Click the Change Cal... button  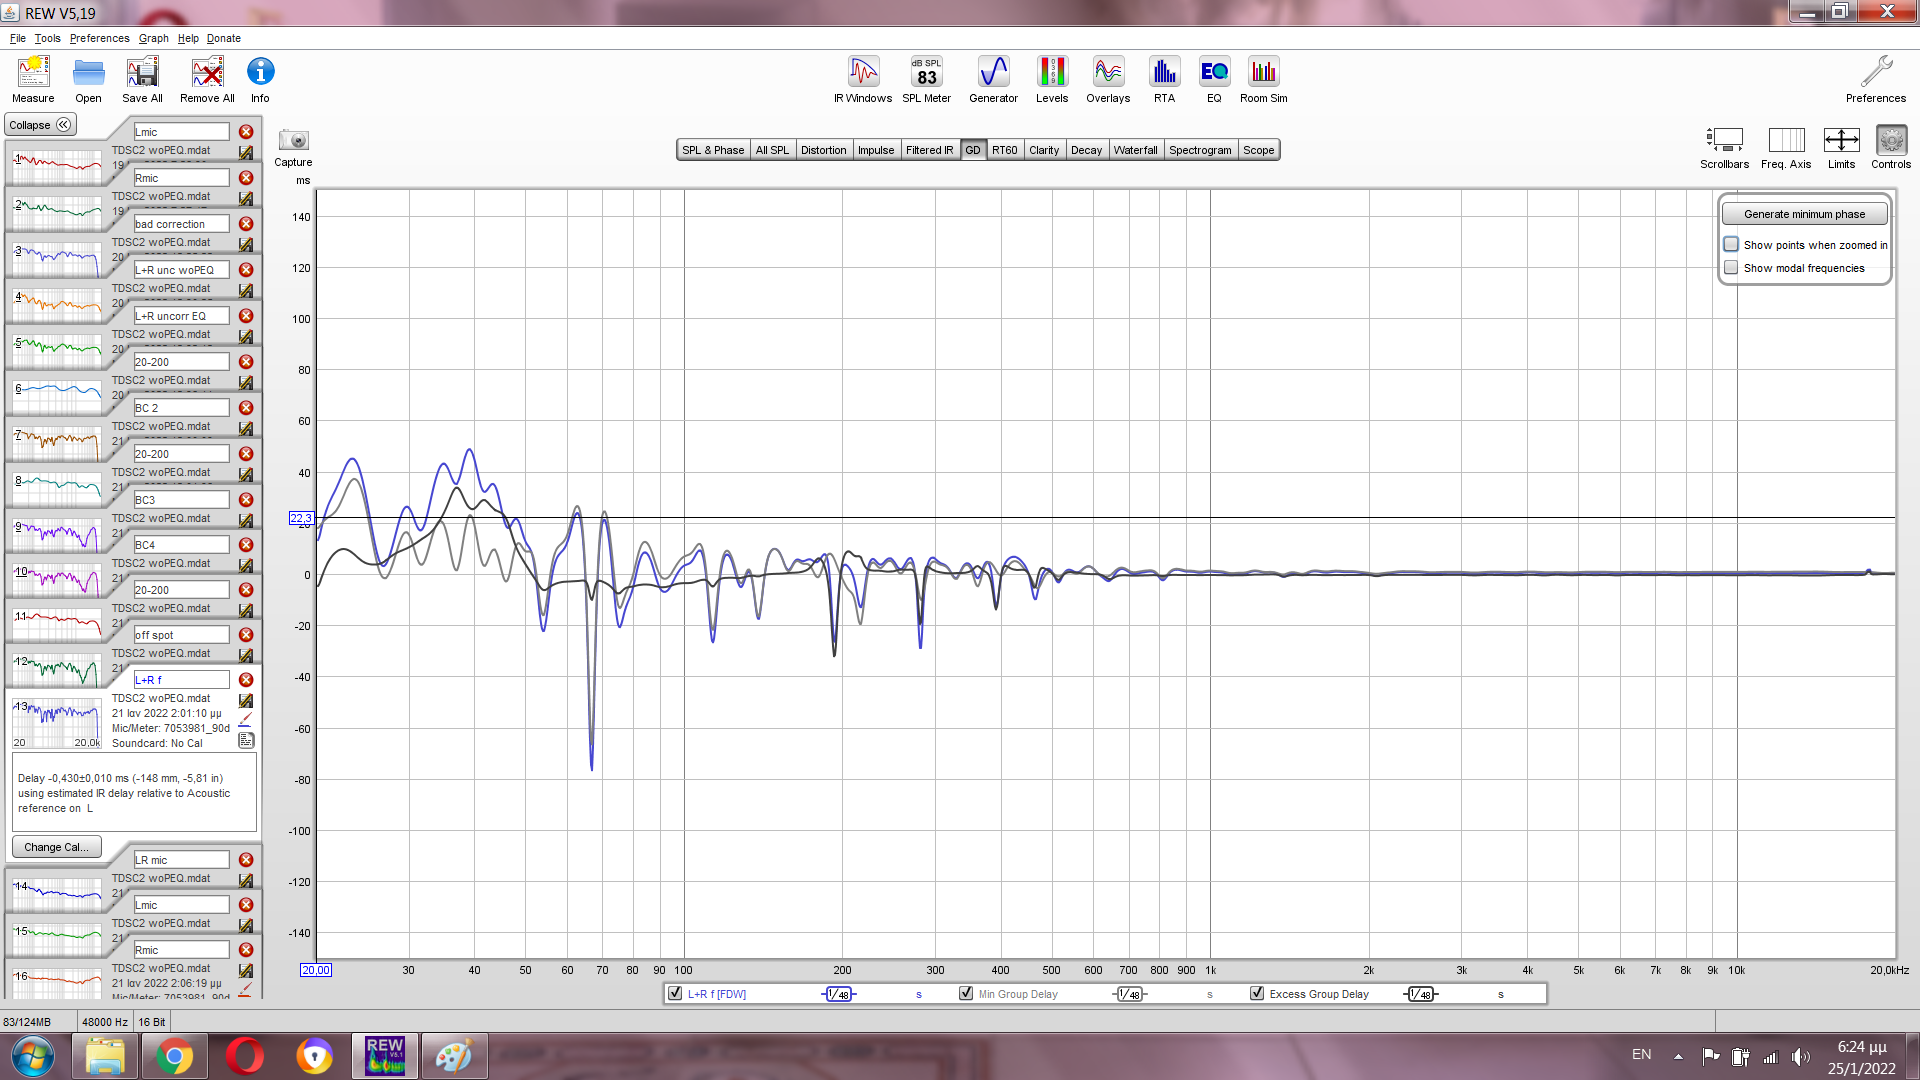[x=56, y=847]
